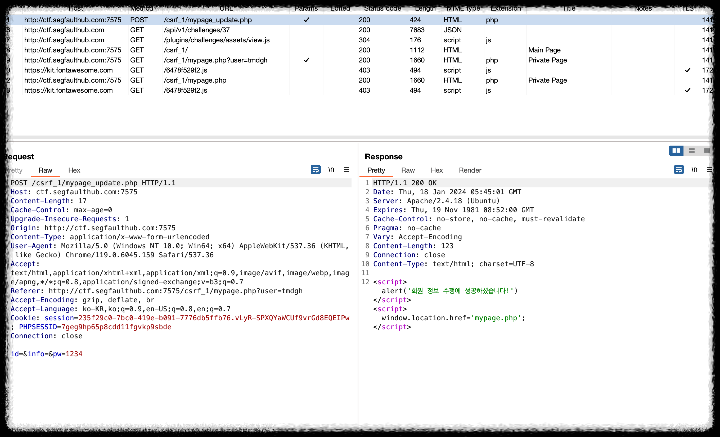The height and width of the screenshot is (437, 720).
Task: Toggle non-printable characters (\n) in Request pane
Action: (331, 170)
